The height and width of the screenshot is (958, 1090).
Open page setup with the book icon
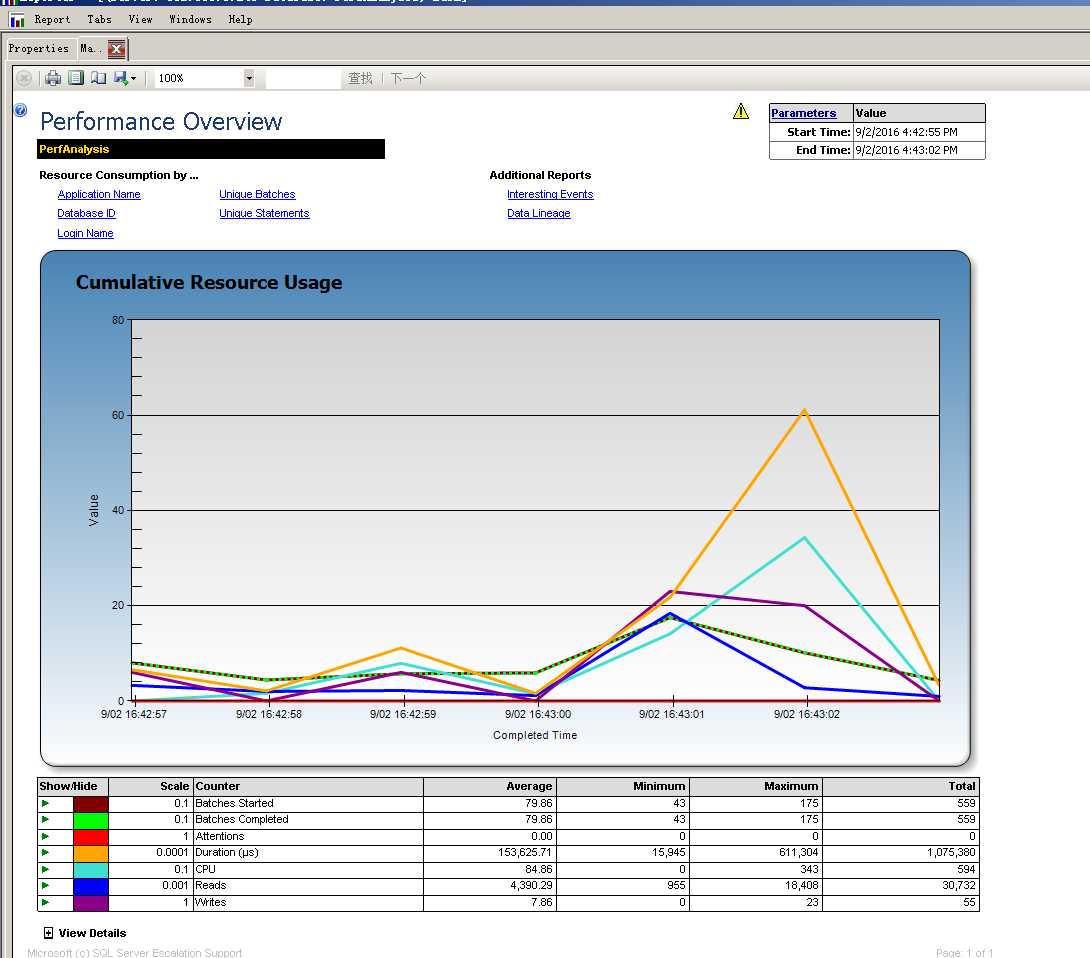pyautogui.click(x=99, y=78)
